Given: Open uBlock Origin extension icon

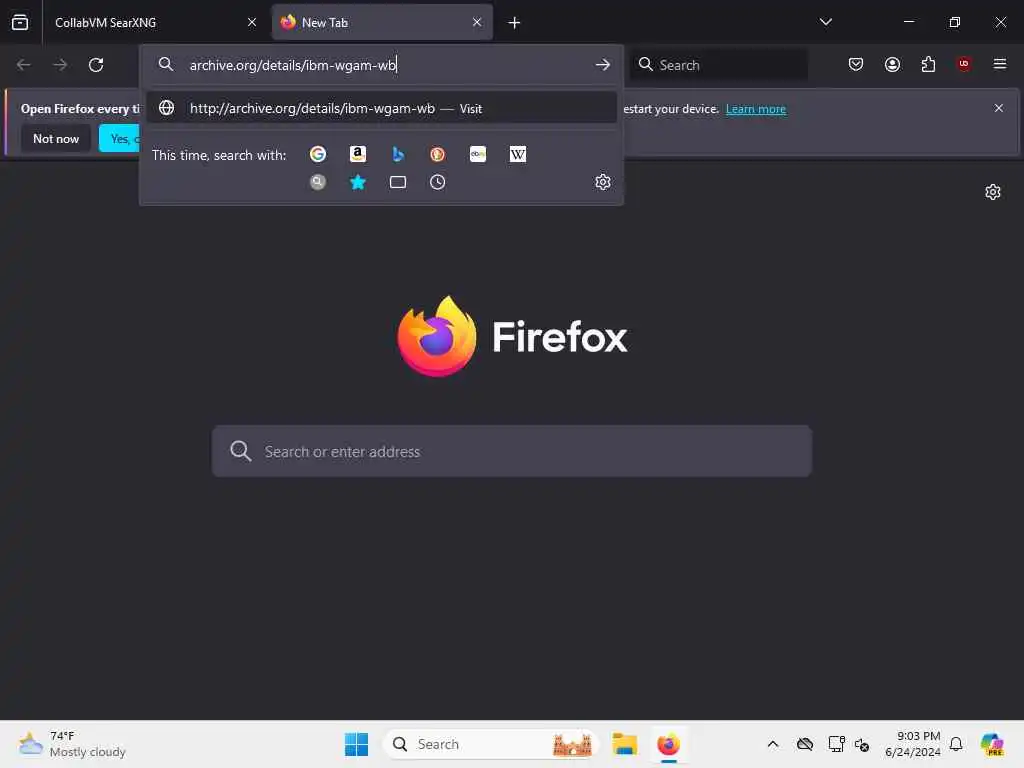Looking at the screenshot, I should (x=964, y=64).
